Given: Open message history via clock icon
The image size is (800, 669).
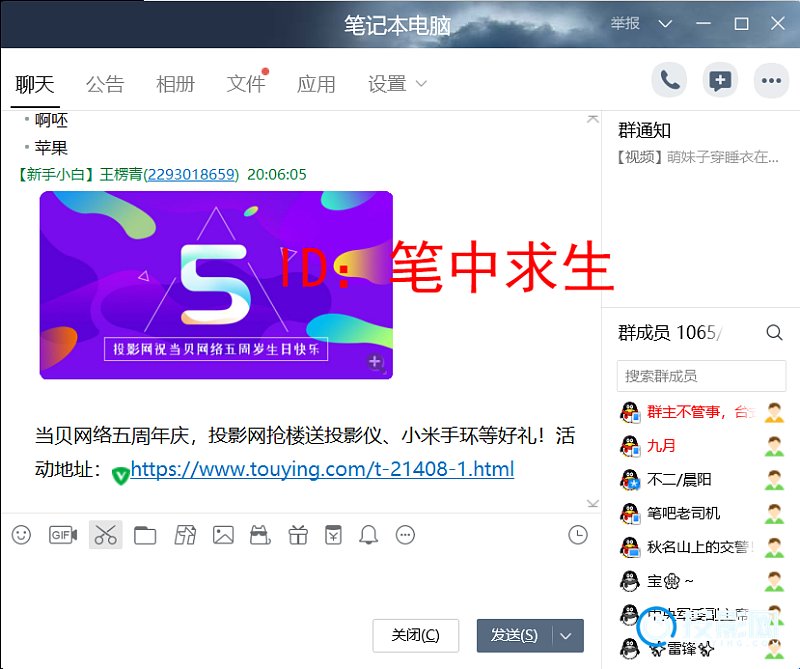Looking at the screenshot, I should pos(578,535).
